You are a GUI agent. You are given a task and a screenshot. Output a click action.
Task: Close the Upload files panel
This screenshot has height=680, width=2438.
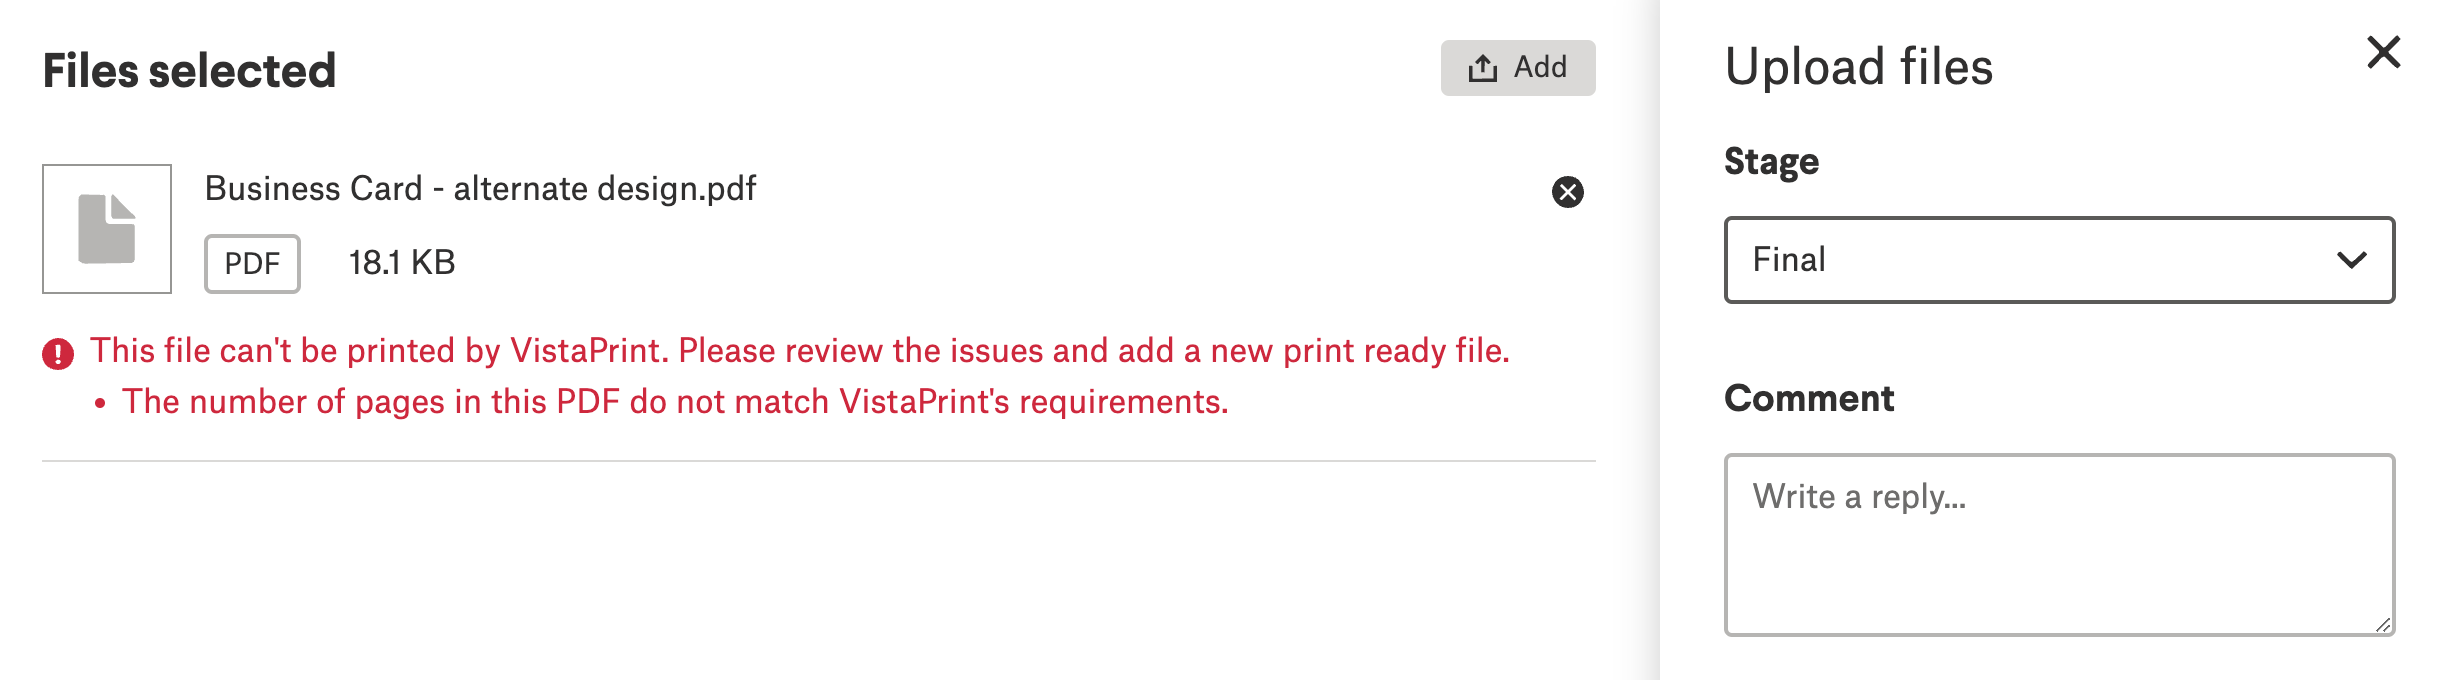click(2383, 52)
